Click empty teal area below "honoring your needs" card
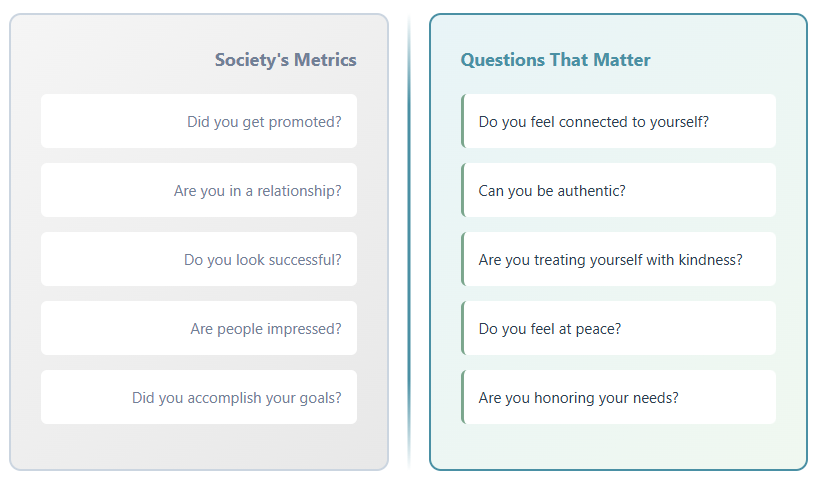The height and width of the screenshot is (481, 820). coord(619,446)
